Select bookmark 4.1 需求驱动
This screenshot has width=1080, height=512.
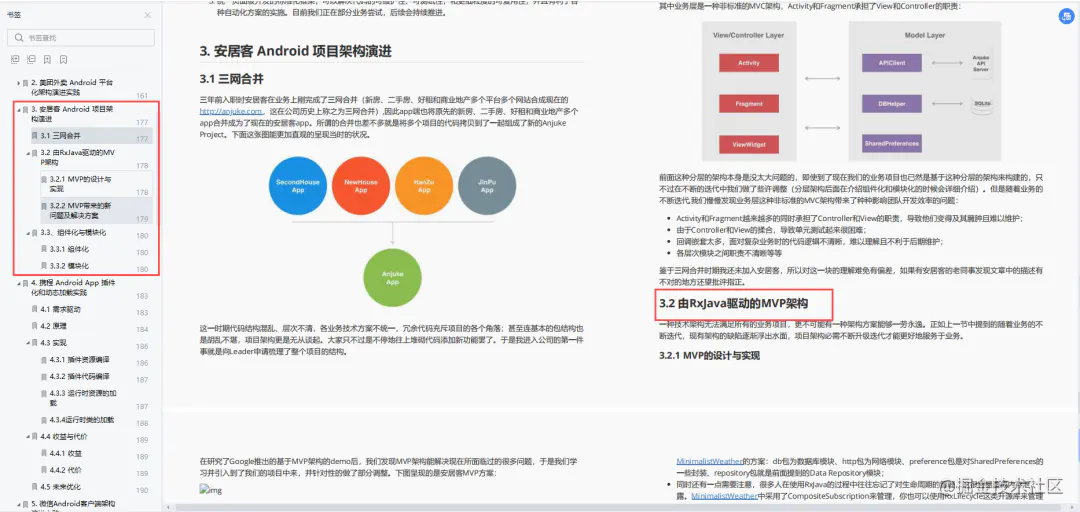coord(60,309)
